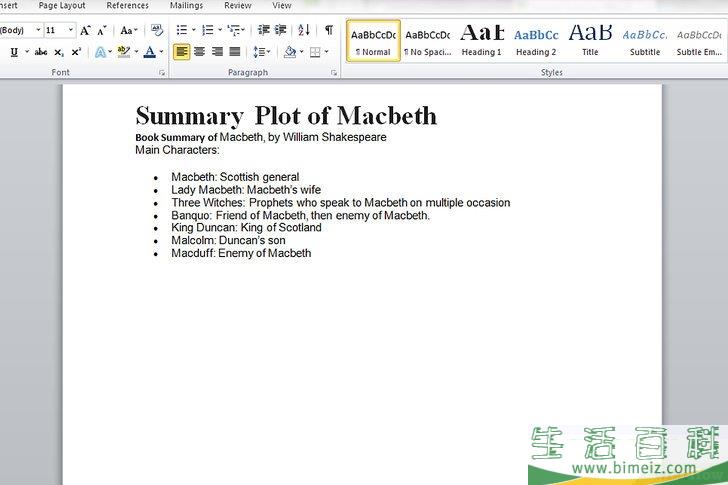This screenshot has height=485, width=728.
Task: Switch to the Review tab
Action: tap(238, 6)
